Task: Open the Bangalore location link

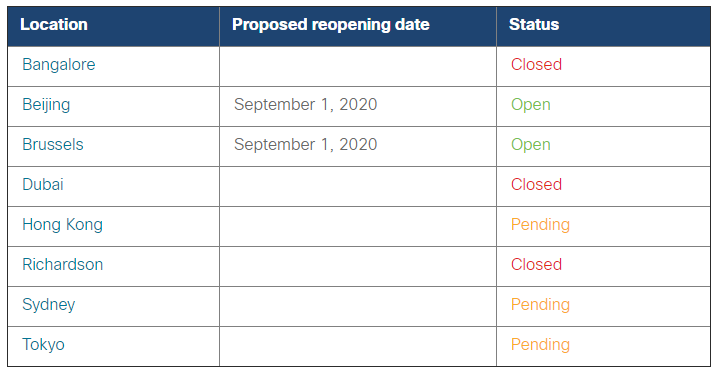Action: (58, 65)
